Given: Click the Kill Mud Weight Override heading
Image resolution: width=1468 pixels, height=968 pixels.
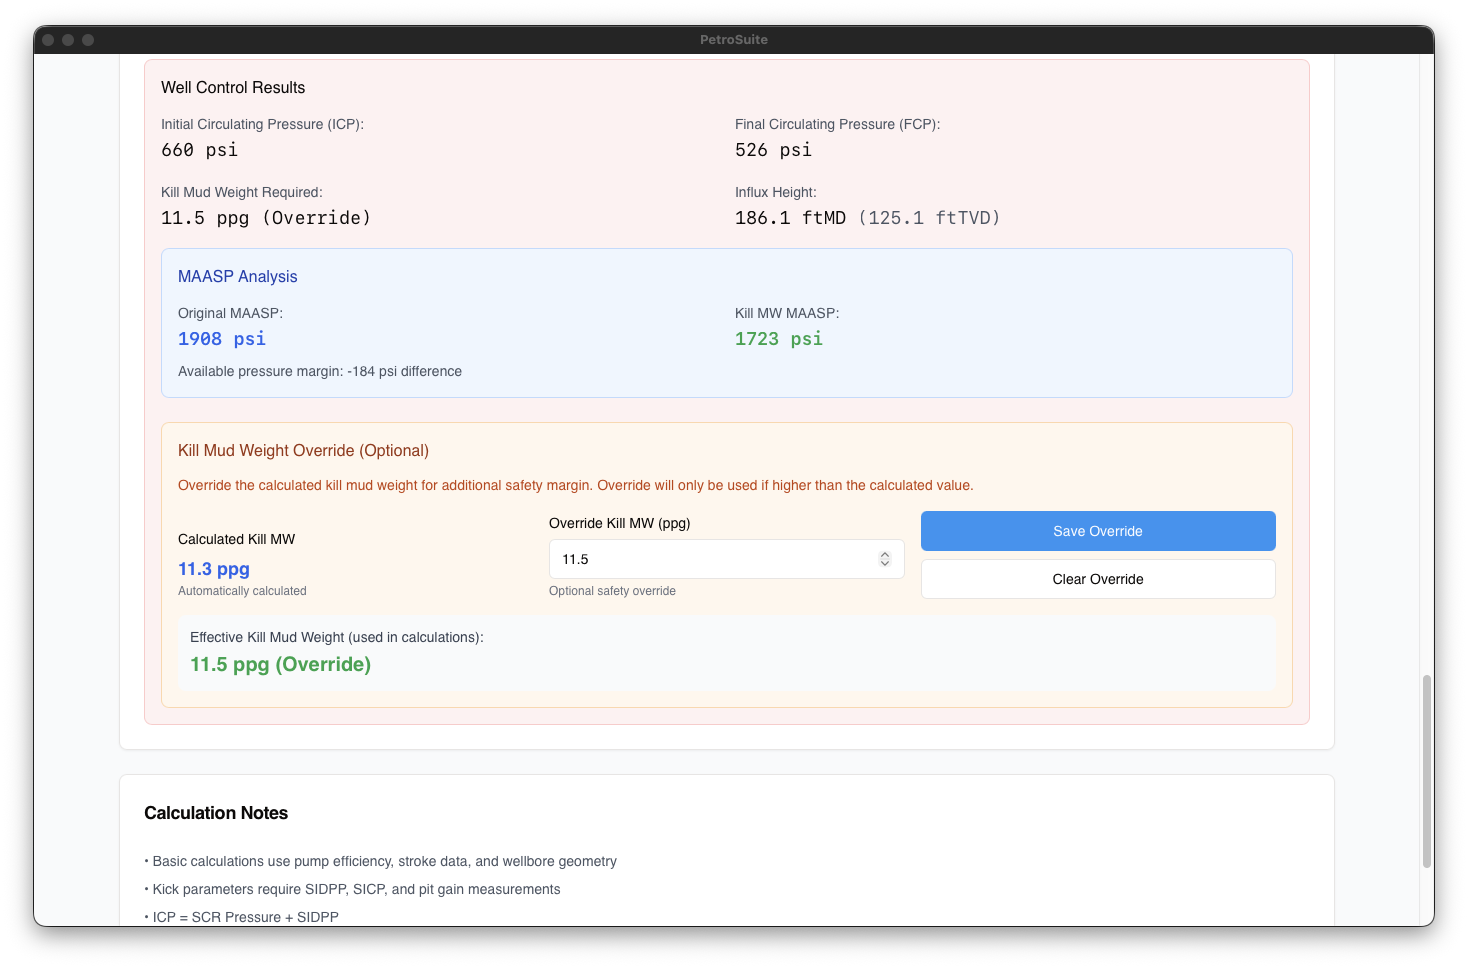Looking at the screenshot, I should (303, 450).
